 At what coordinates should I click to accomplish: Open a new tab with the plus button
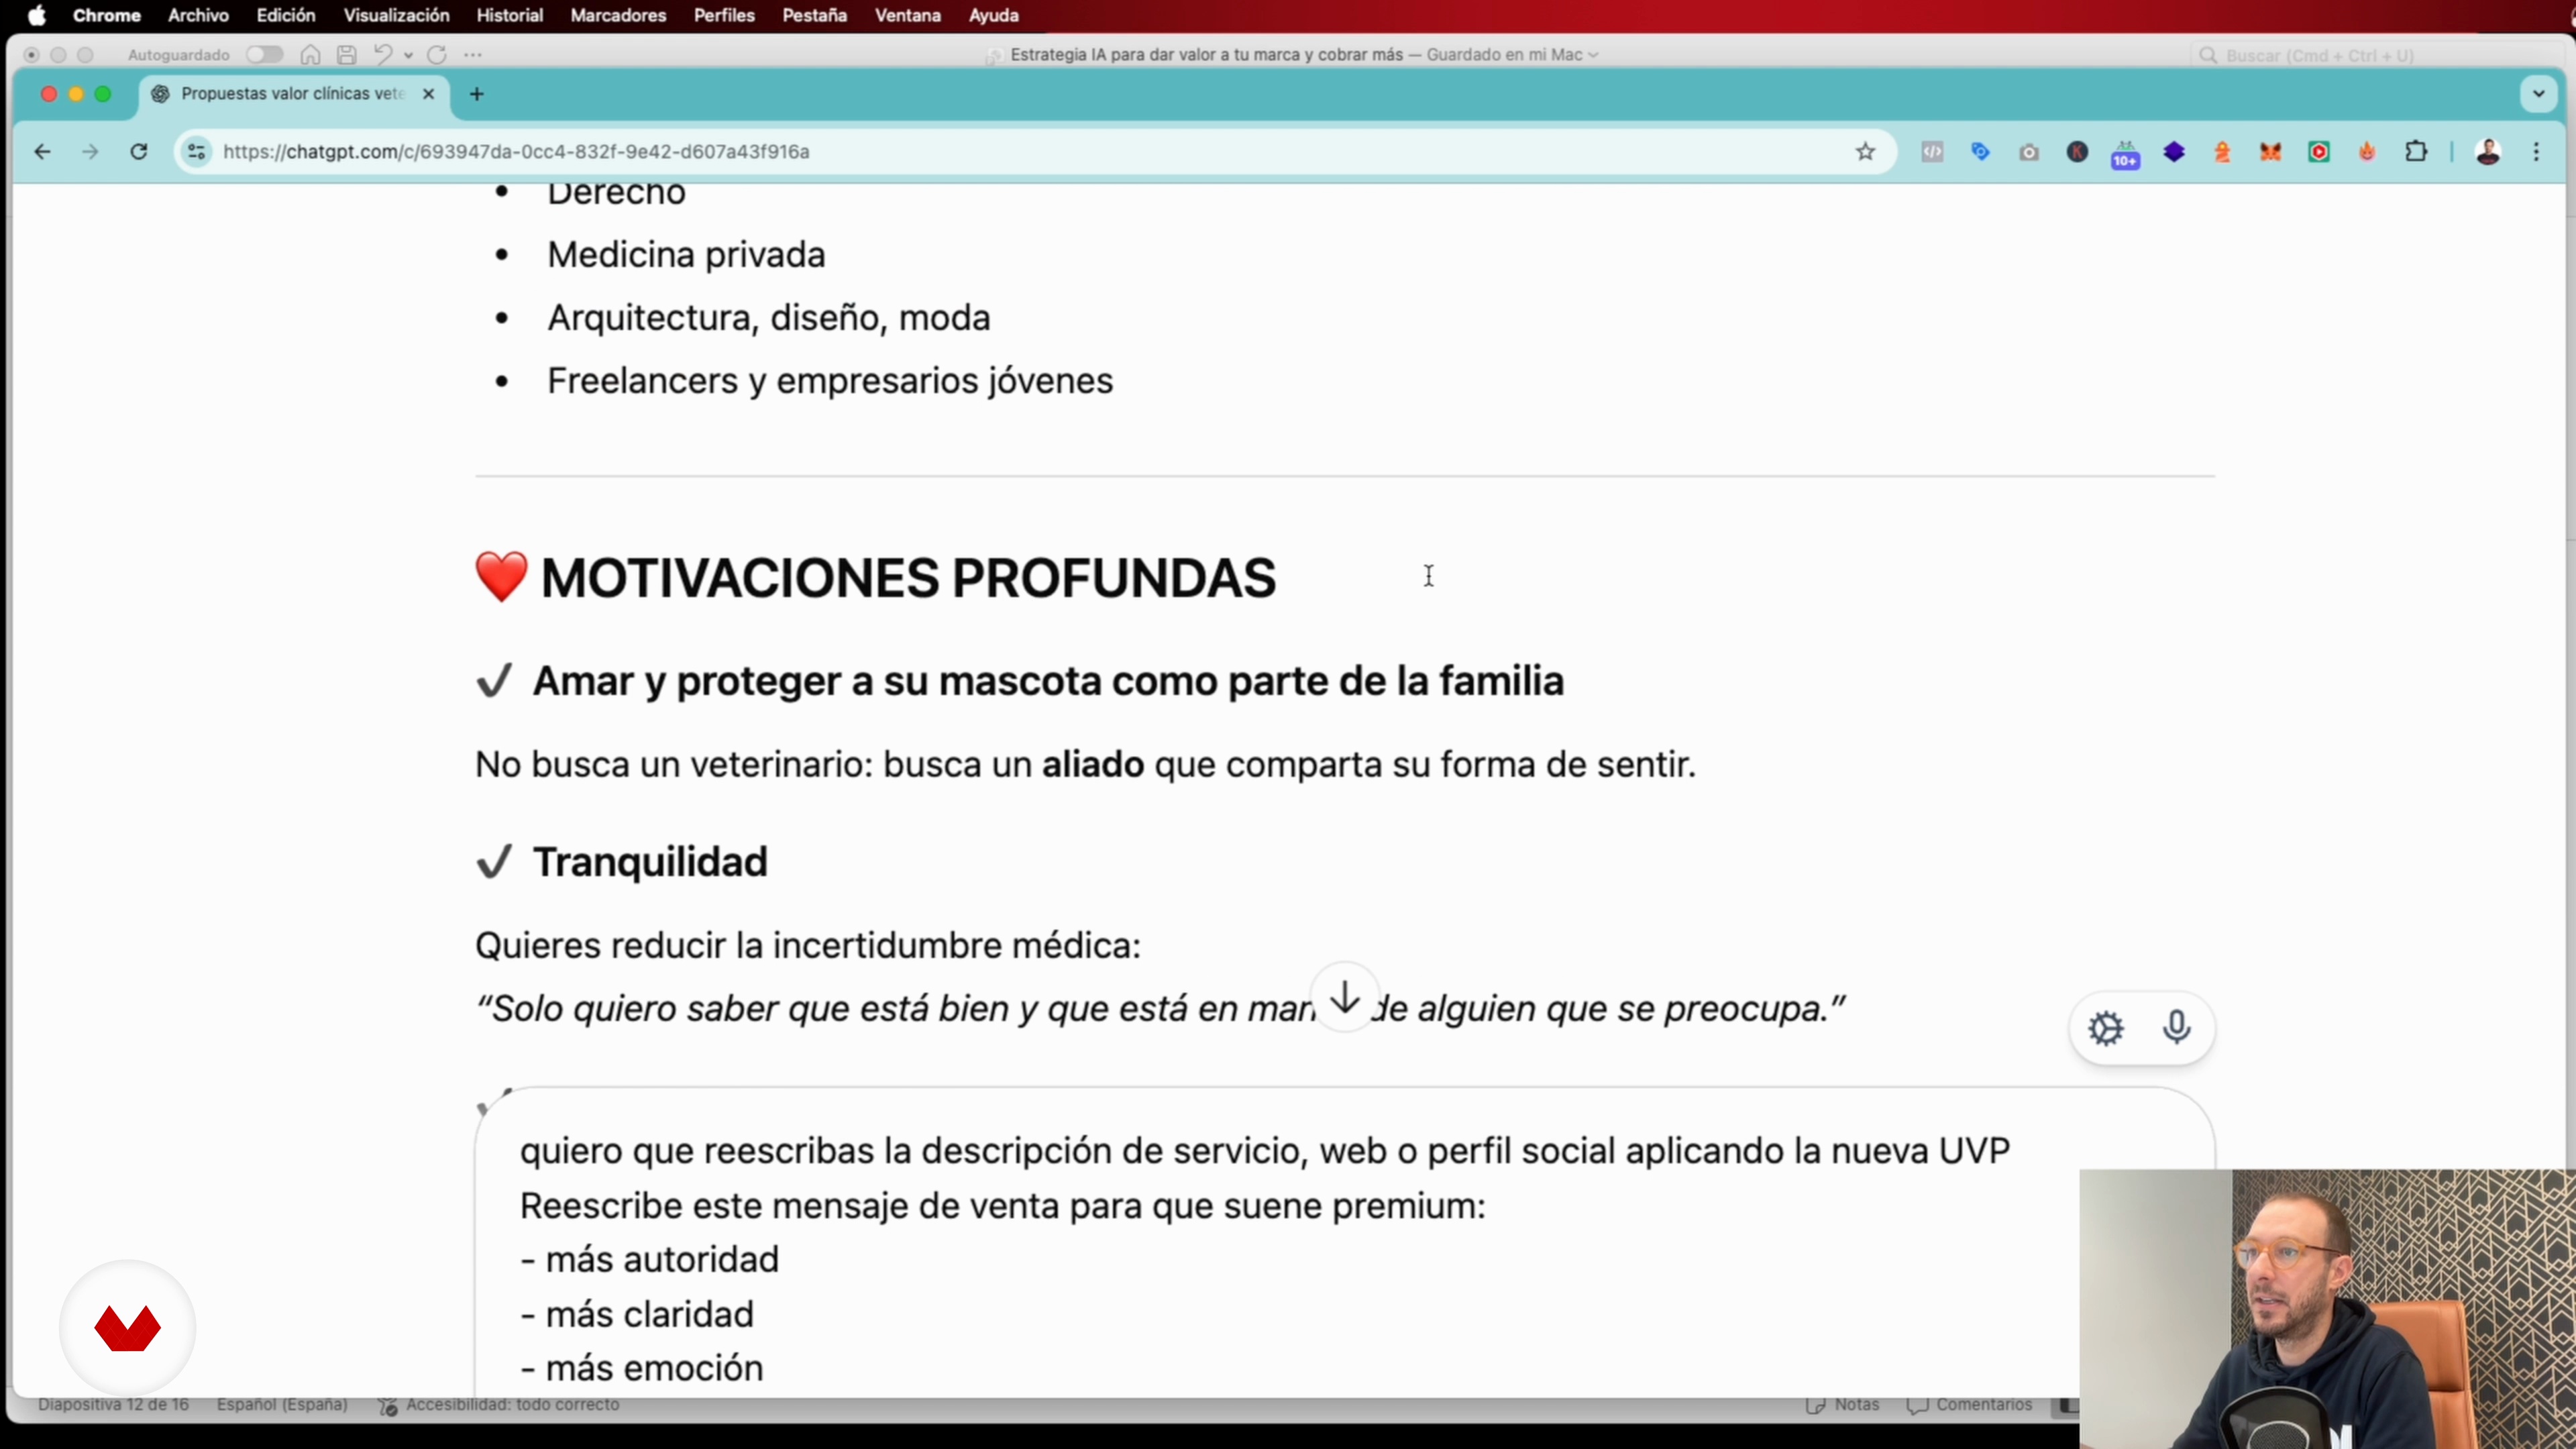pyautogui.click(x=477, y=94)
